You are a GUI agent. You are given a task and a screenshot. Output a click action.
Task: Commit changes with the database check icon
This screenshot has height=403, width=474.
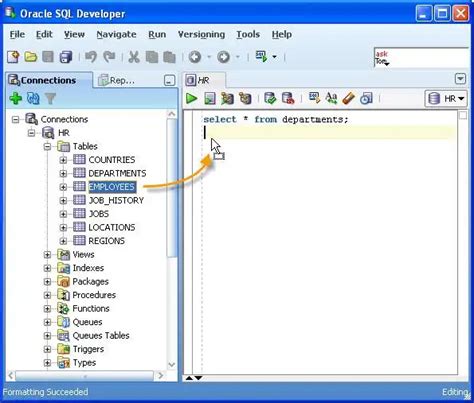click(x=270, y=98)
